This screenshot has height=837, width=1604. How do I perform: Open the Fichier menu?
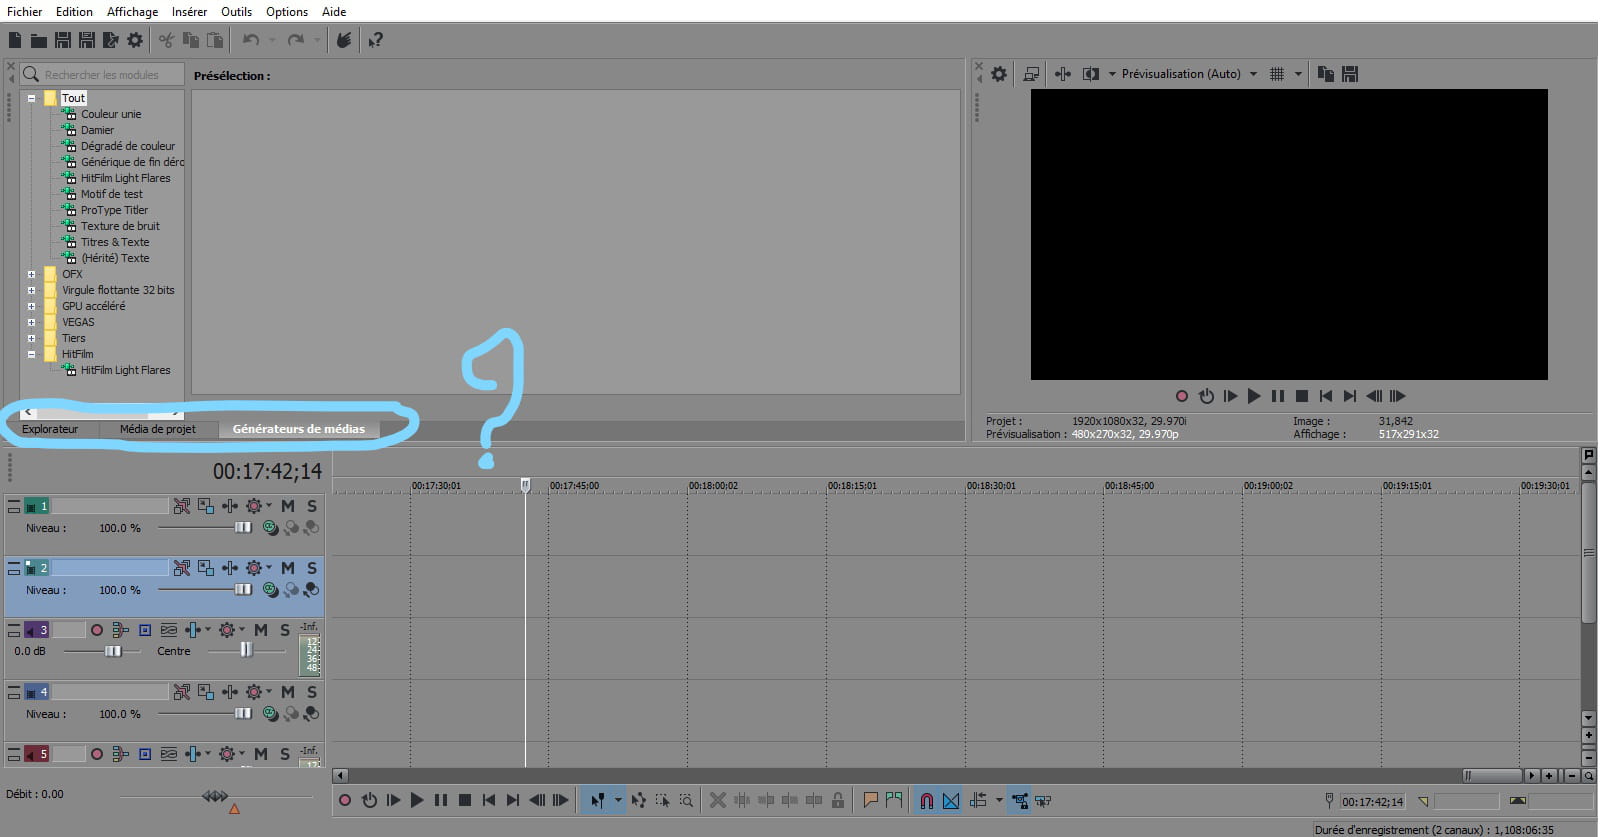[x=25, y=12]
